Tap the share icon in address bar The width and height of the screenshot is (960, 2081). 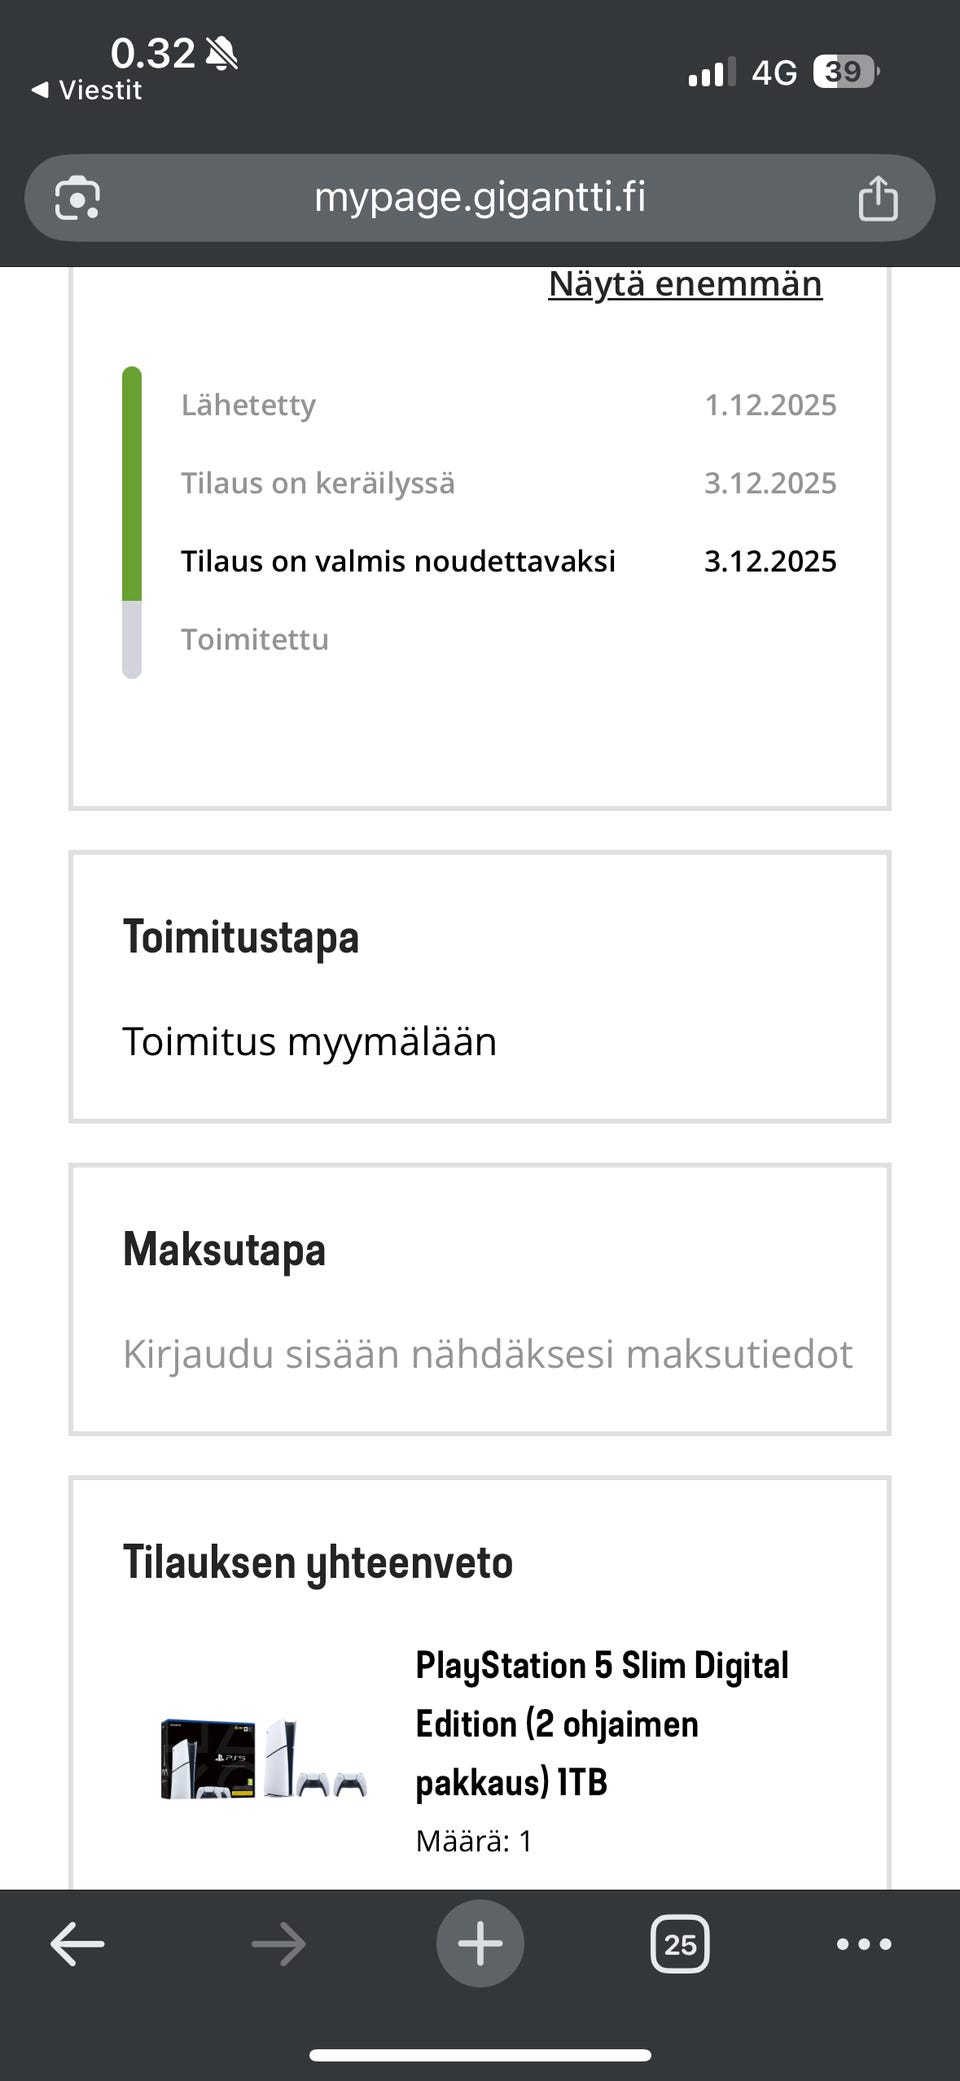tap(877, 198)
